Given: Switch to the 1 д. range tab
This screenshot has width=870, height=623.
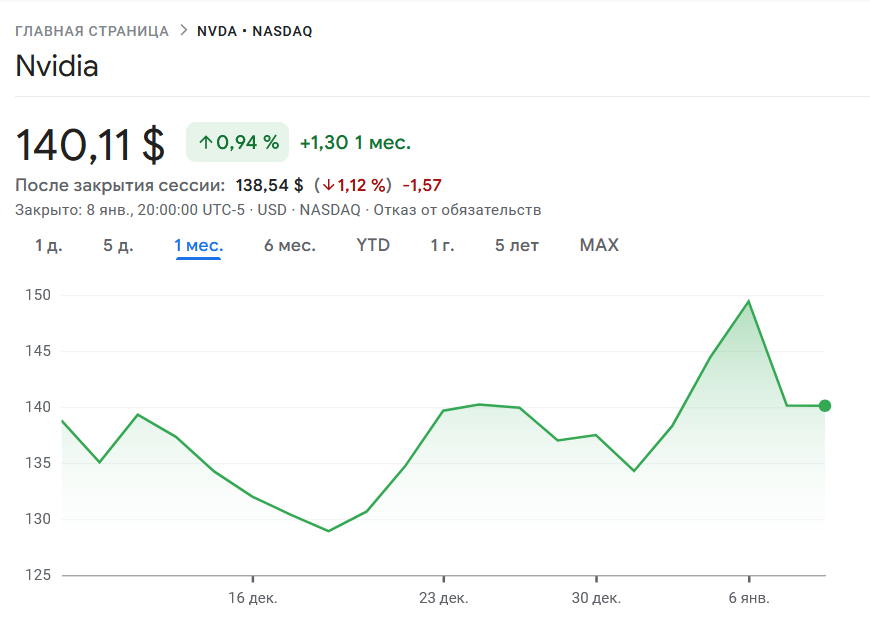Looking at the screenshot, I should click(48, 245).
